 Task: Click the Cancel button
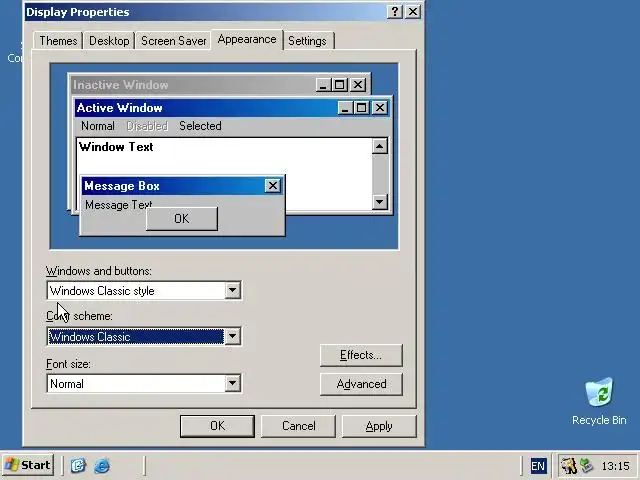click(298, 426)
